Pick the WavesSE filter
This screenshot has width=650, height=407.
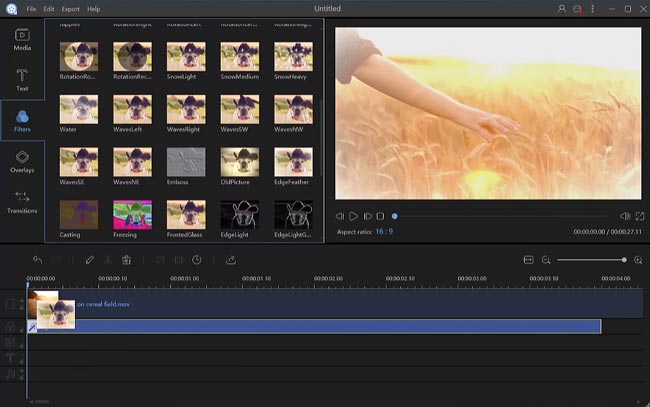79,162
